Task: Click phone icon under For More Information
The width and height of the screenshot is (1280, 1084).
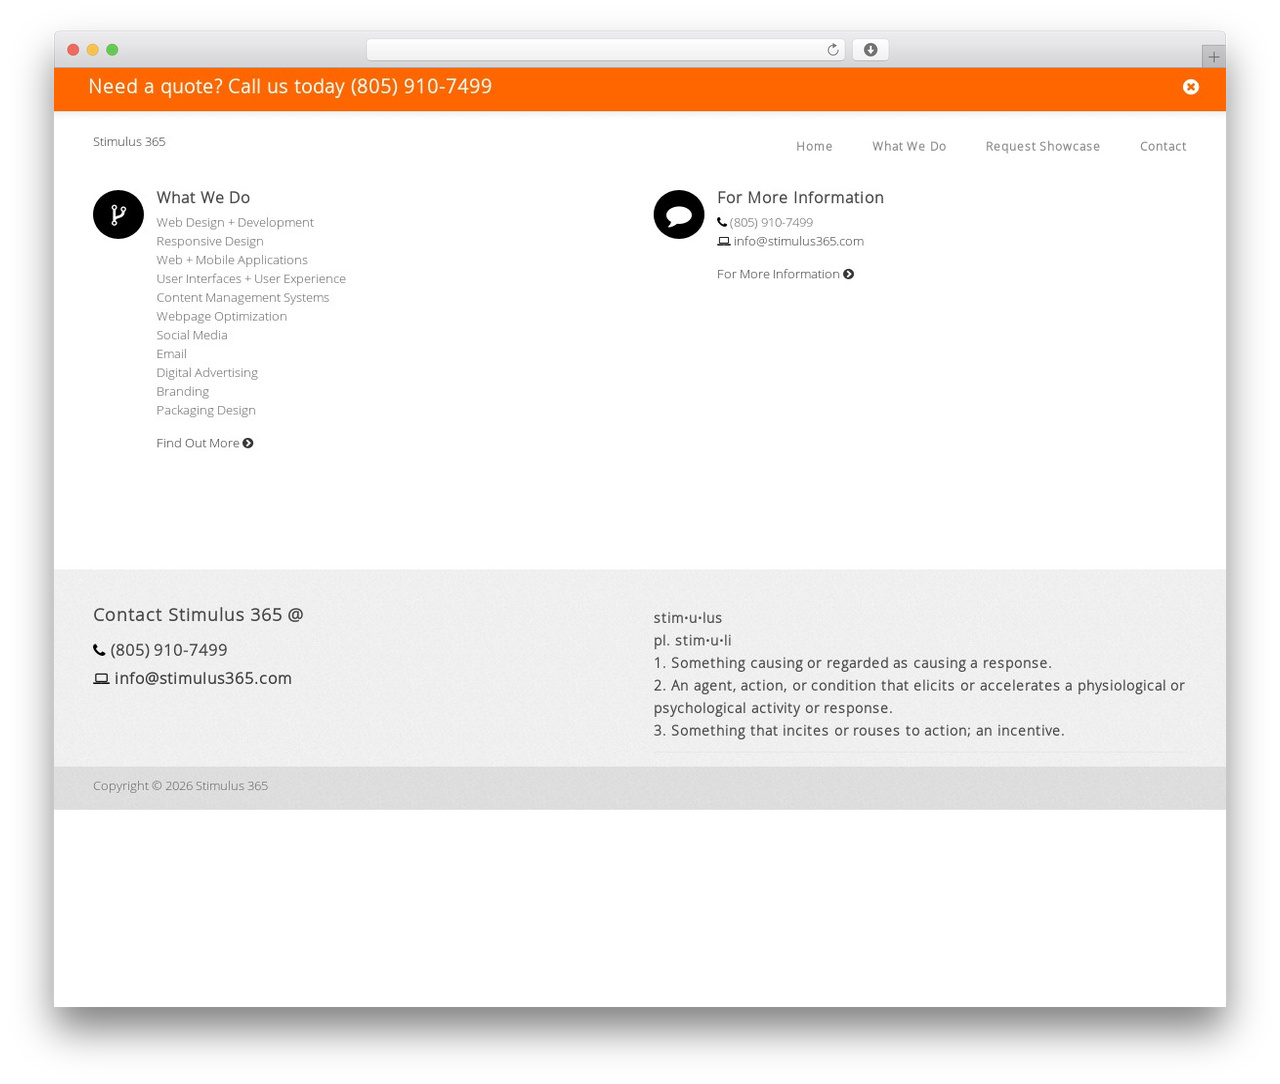Action: click(x=722, y=222)
